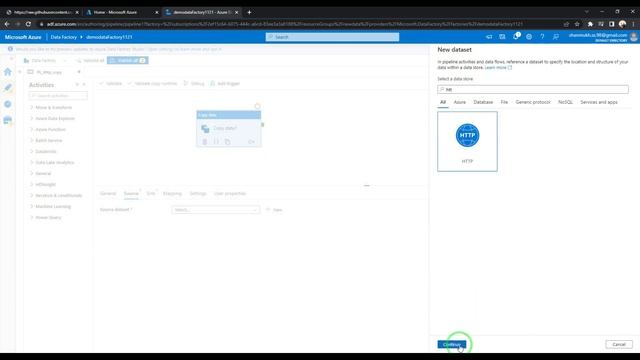Viewport: 640px width, 360px height.
Task: Open the Monitor icon in left sidebar
Action: coord(8,104)
